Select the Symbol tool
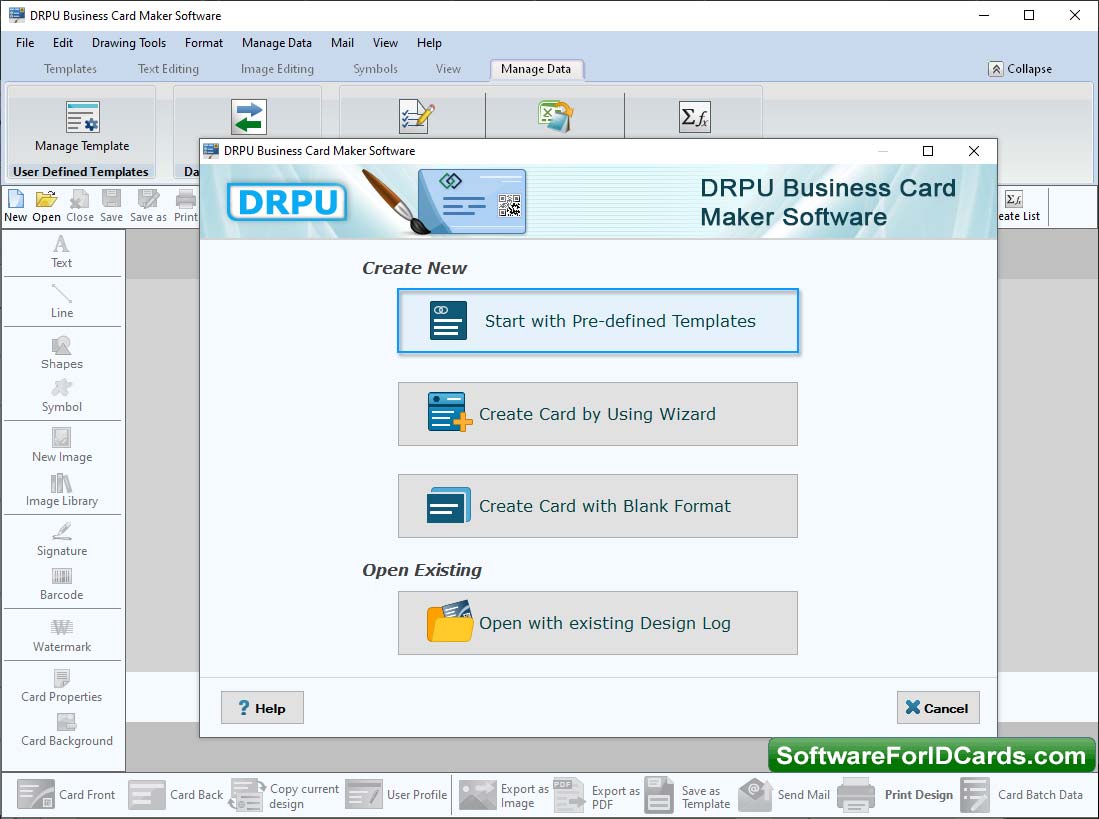Screen dimensions: 1099x819 [62, 397]
